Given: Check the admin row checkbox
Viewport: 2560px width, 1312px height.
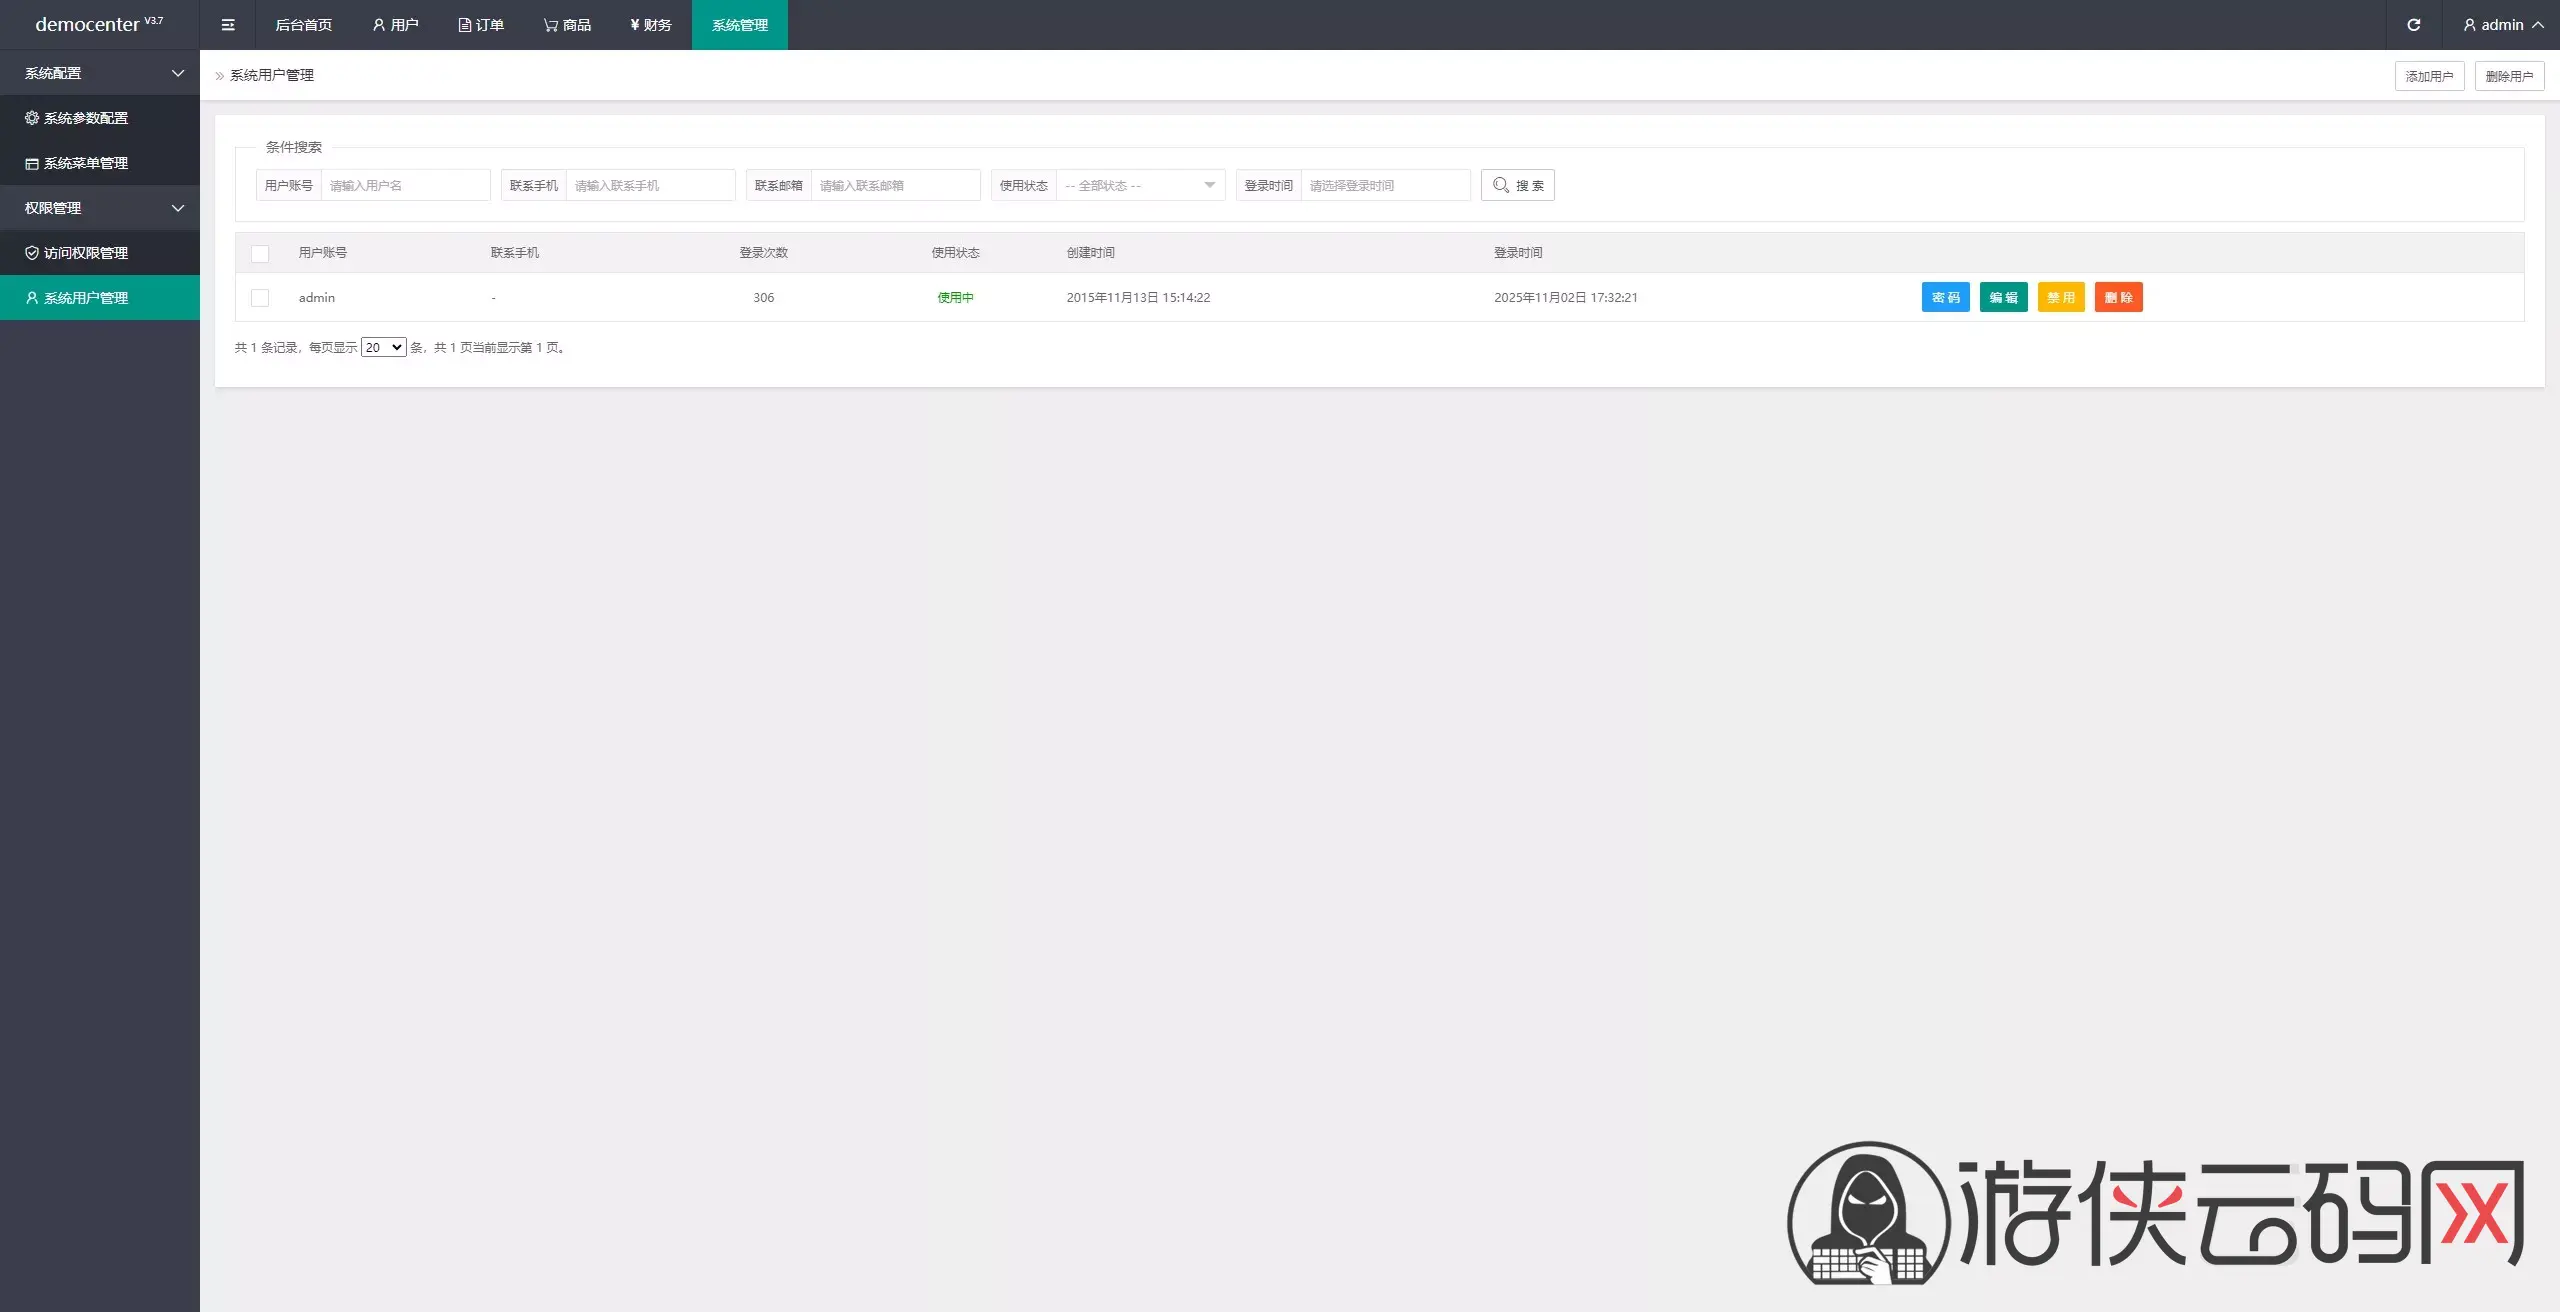Looking at the screenshot, I should (260, 298).
